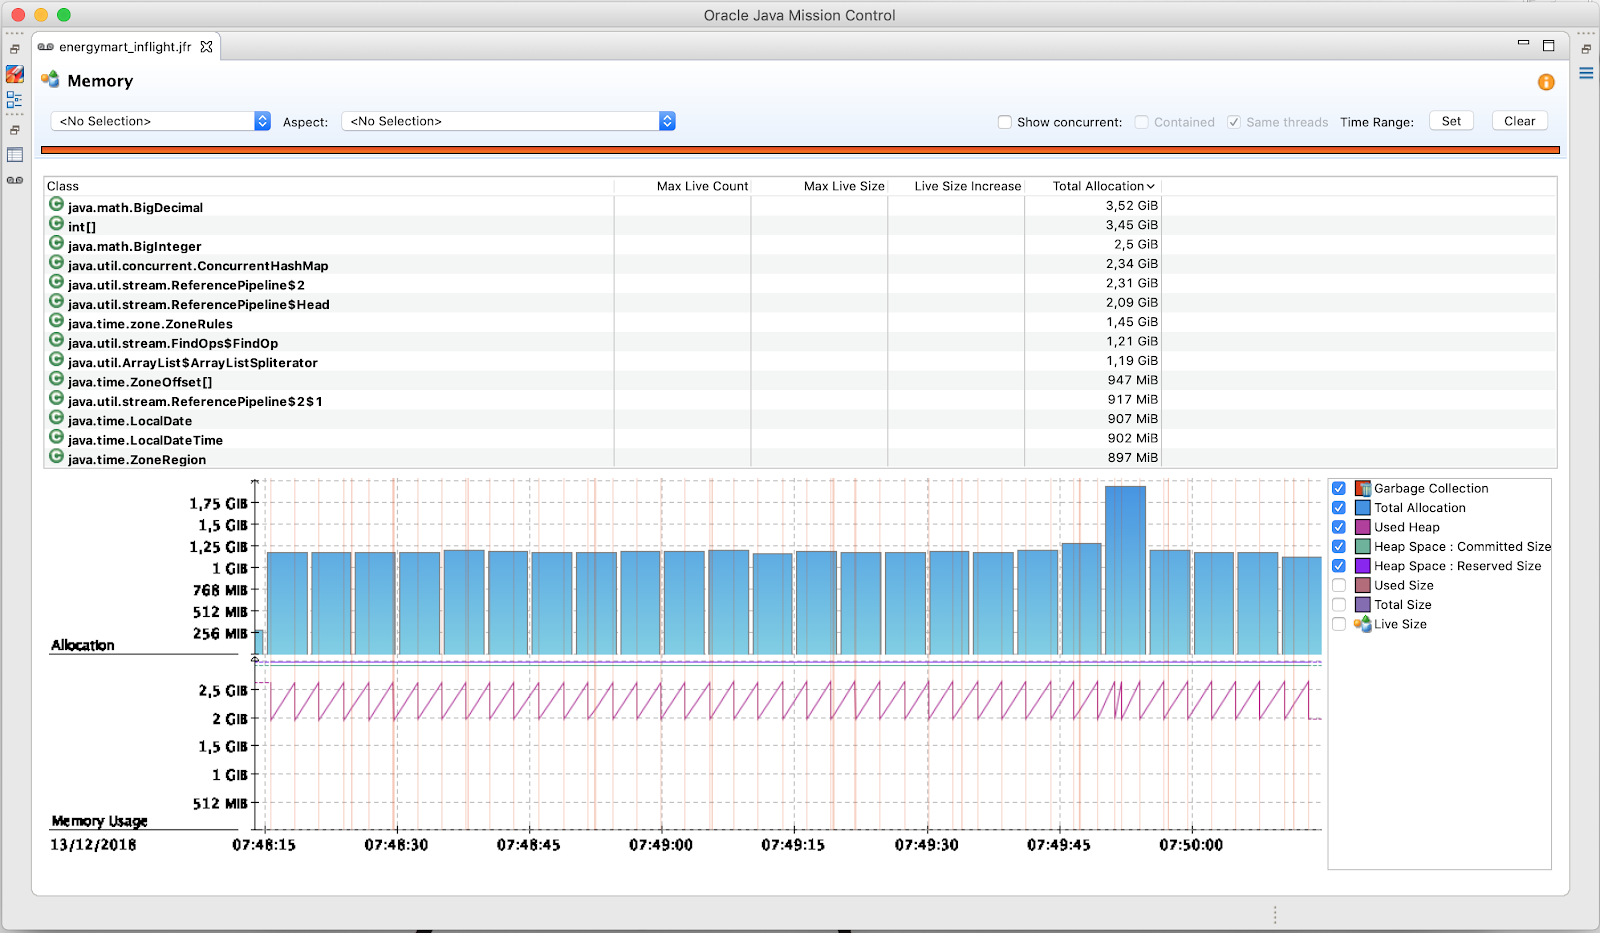Click the orange info icon at top right
This screenshot has height=933, width=1600.
1545,82
